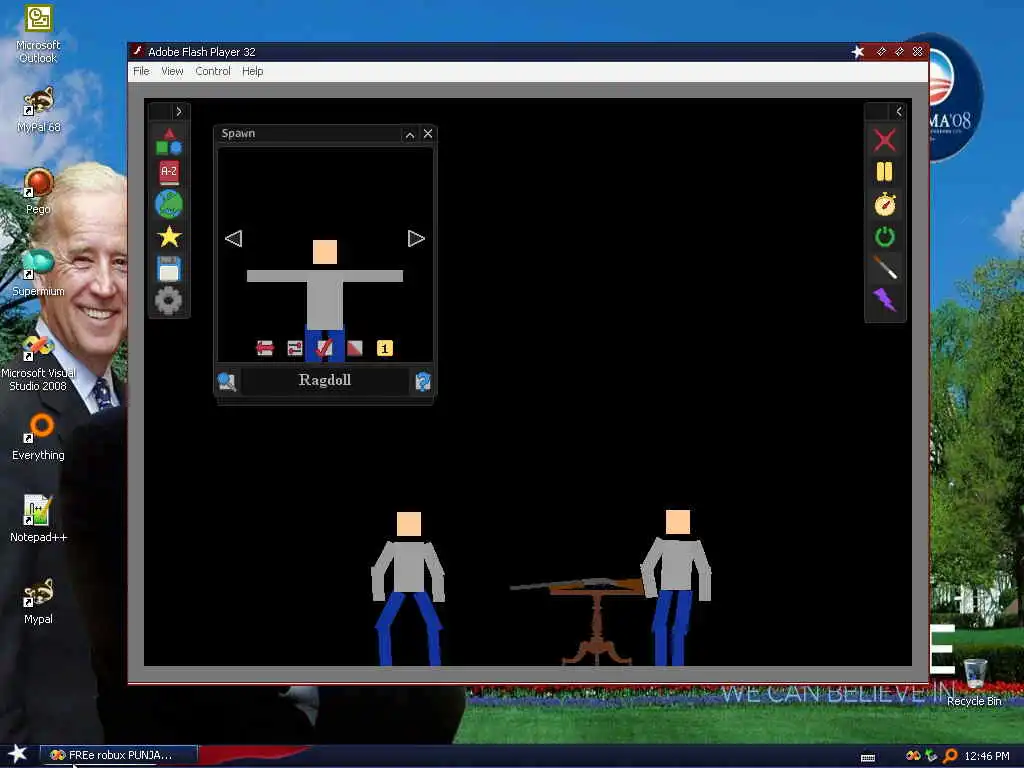Click the red-white diagonal square icon

click(x=355, y=348)
